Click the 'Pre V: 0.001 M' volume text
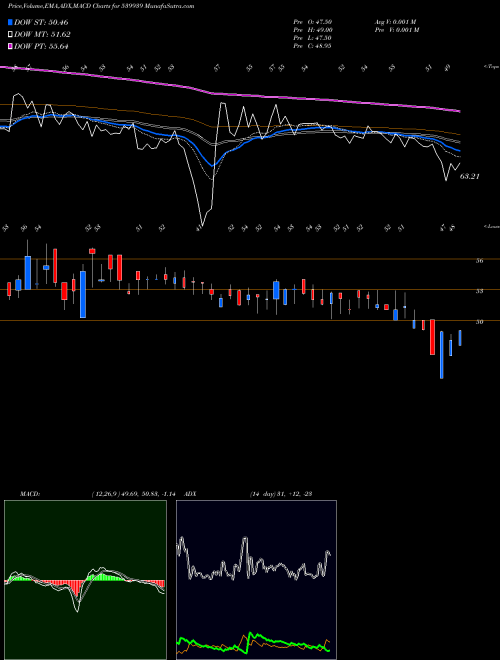The height and width of the screenshot is (660, 500). pos(396,30)
